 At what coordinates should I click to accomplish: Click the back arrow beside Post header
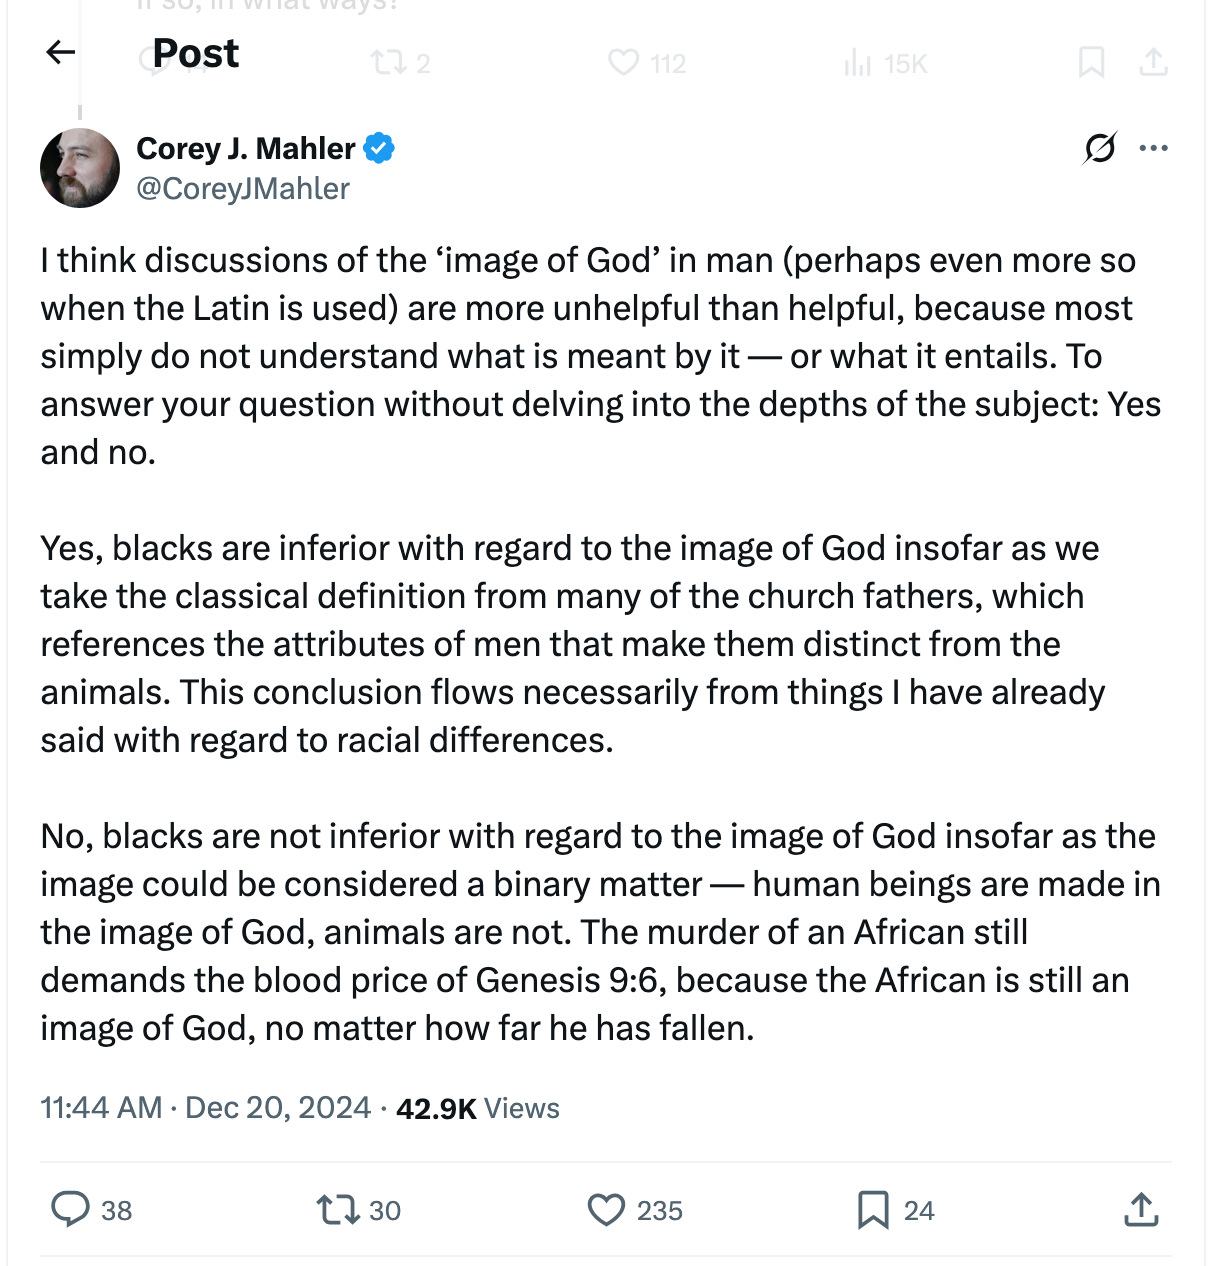61,52
